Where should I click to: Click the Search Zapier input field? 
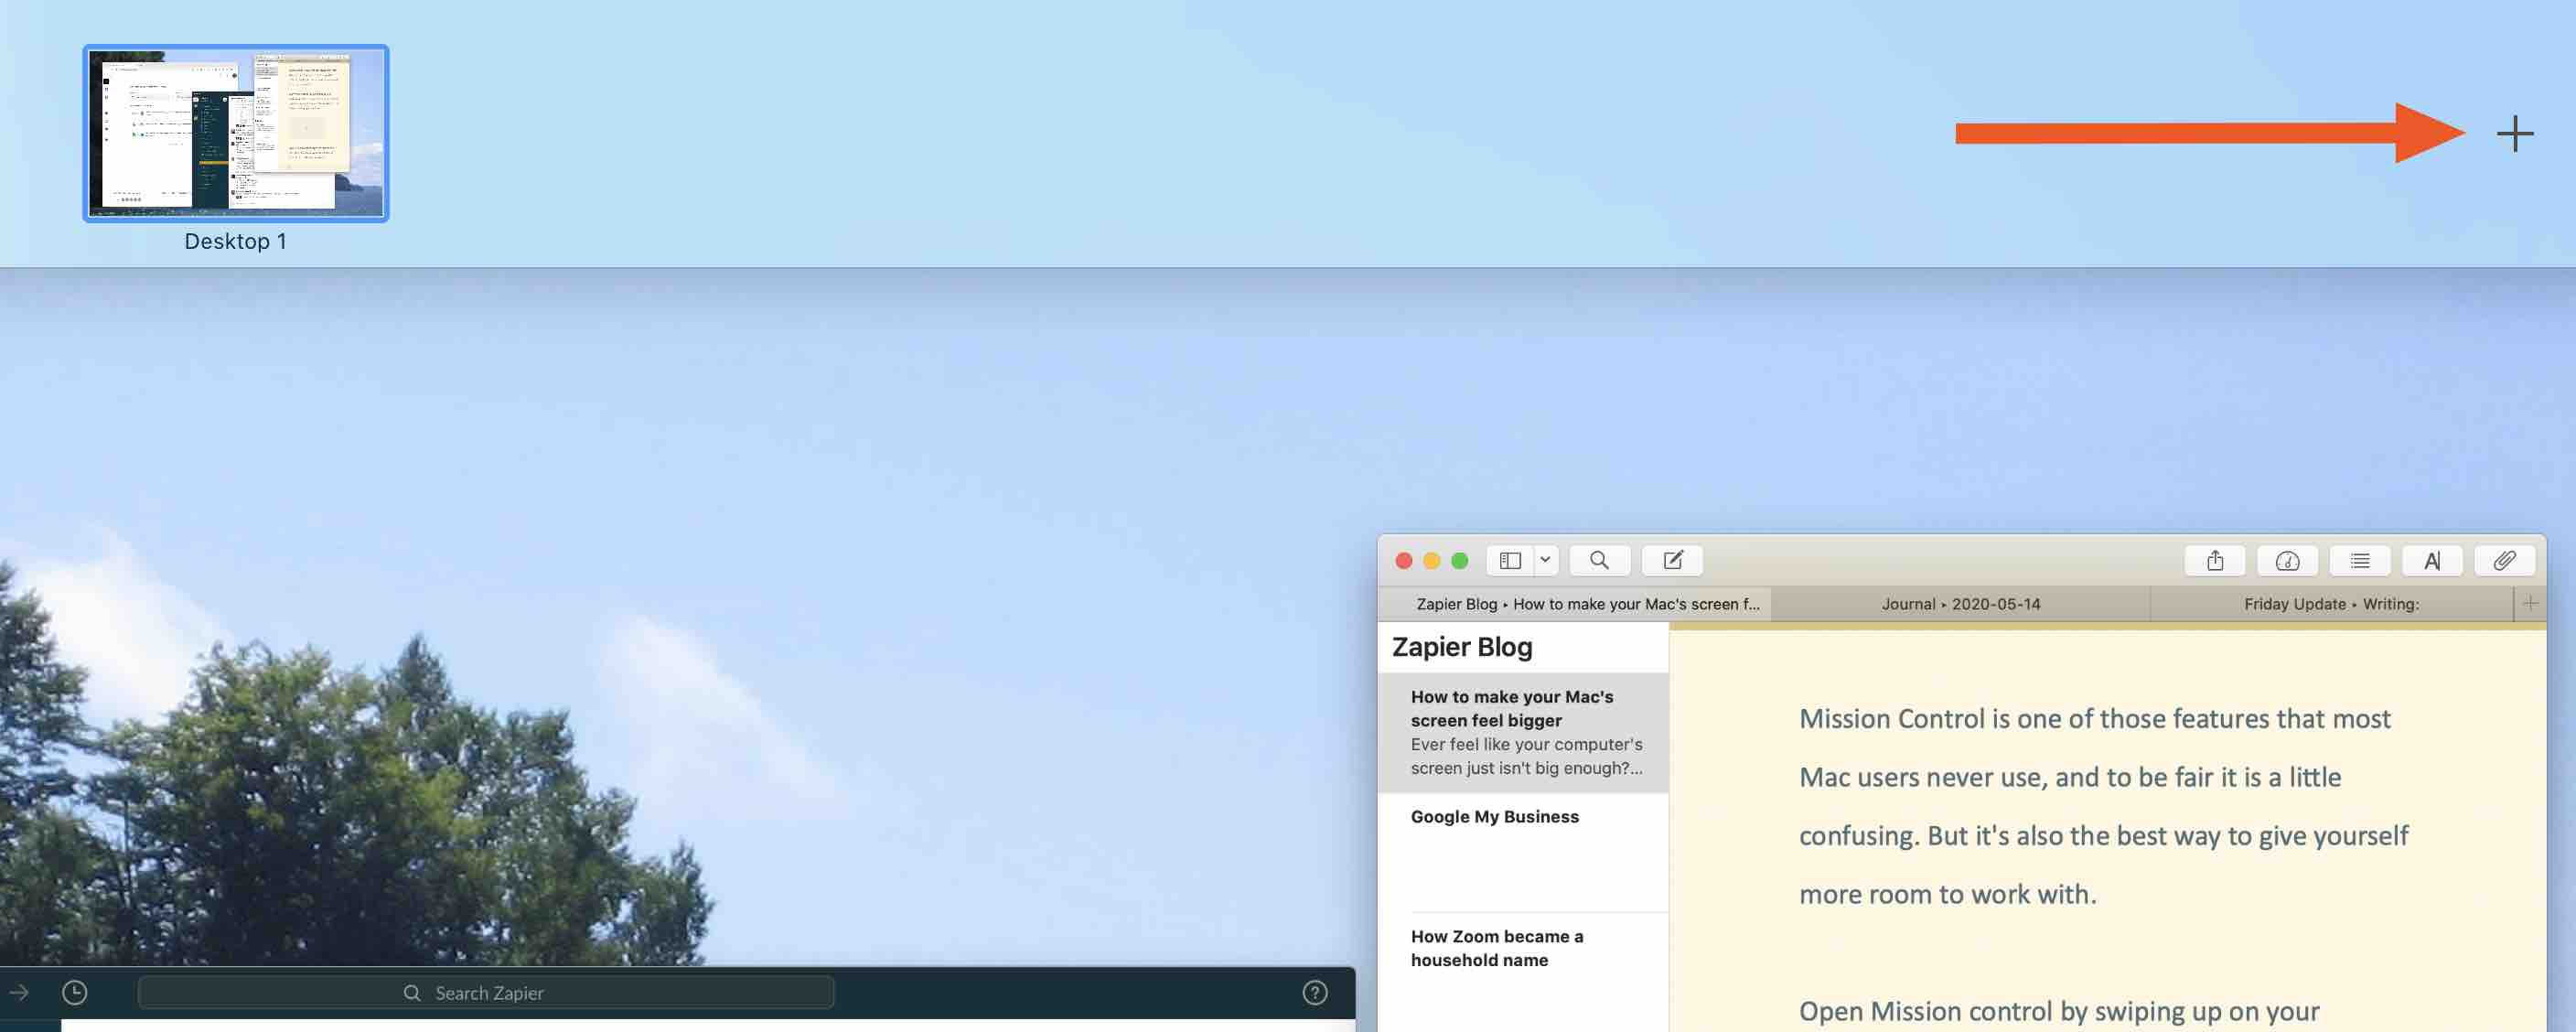487,991
